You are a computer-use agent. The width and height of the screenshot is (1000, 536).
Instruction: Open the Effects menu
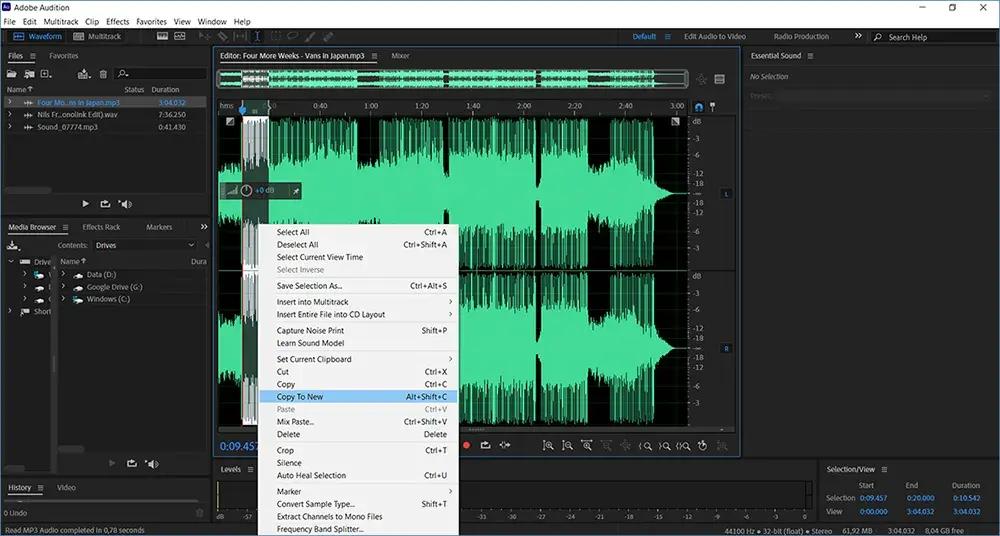tap(117, 21)
